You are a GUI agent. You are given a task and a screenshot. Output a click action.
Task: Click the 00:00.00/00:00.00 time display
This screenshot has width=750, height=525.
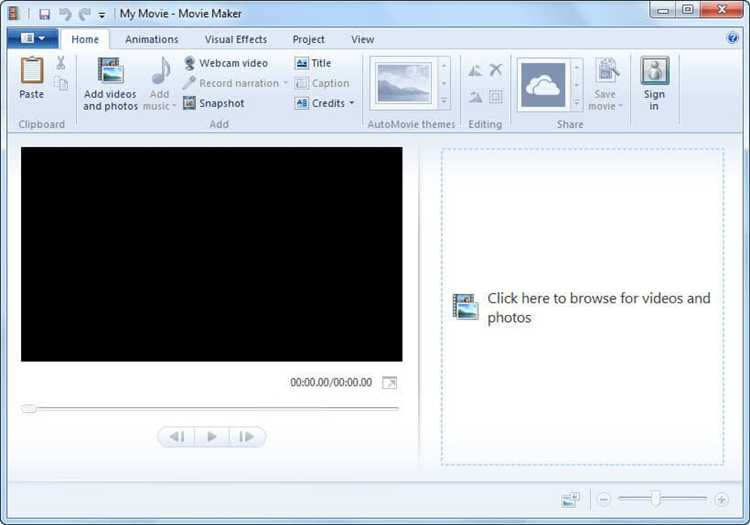point(331,383)
